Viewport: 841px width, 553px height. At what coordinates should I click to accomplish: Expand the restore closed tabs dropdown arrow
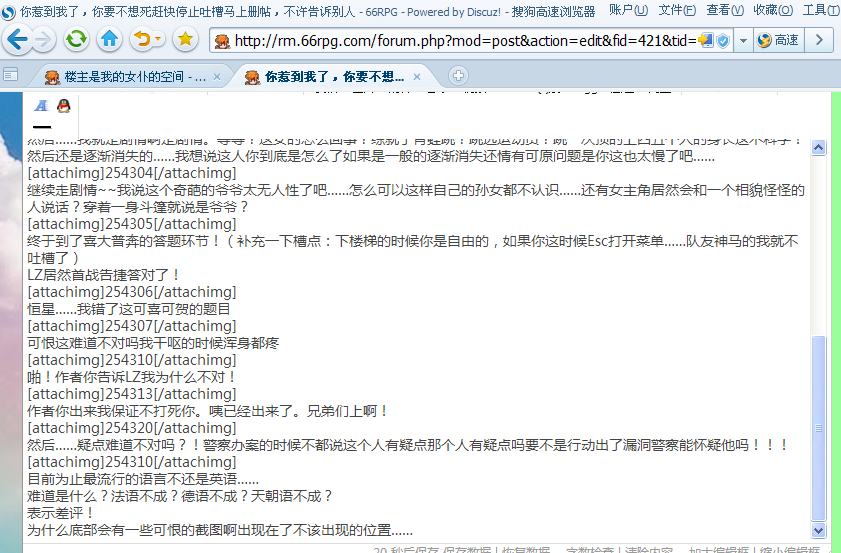coord(158,39)
